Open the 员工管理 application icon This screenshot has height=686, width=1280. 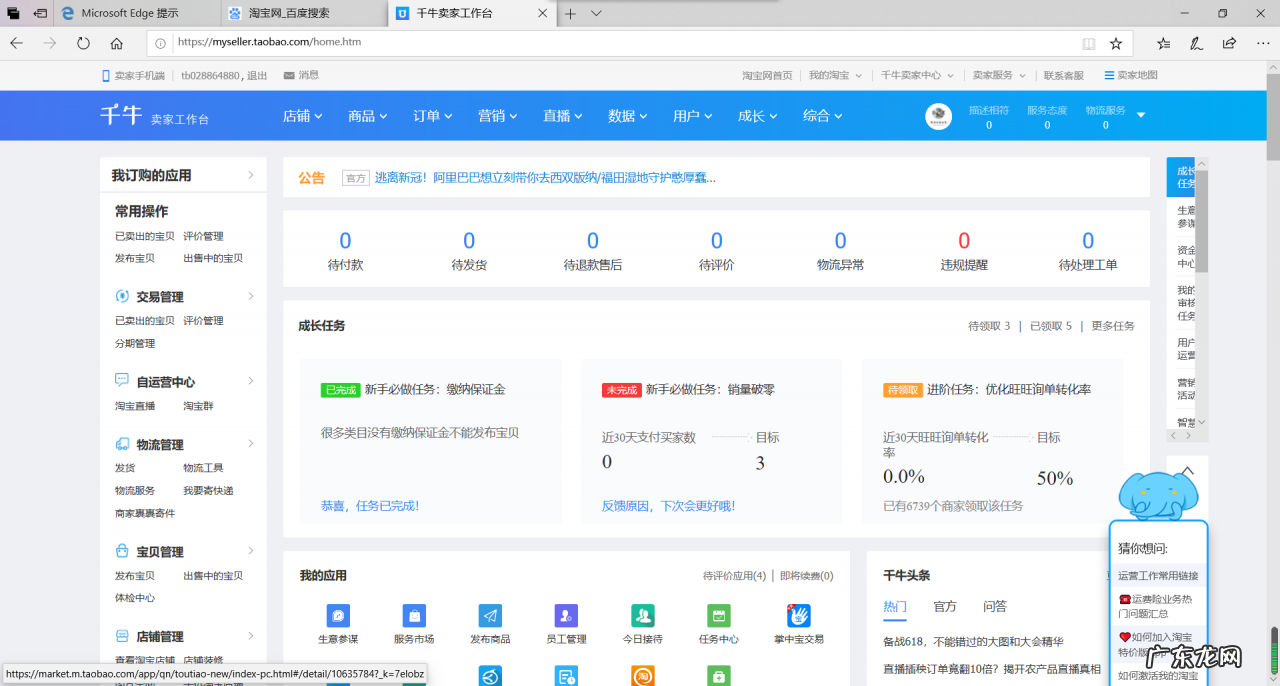566,616
